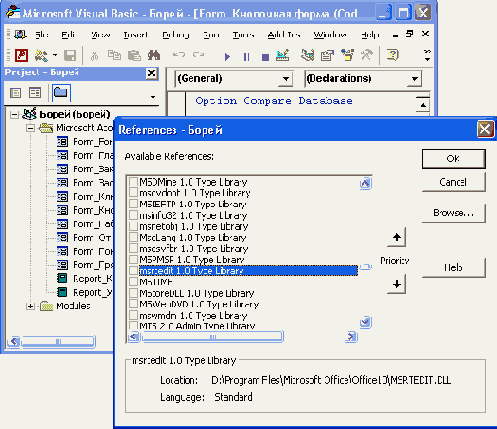Open Object Browser toolbar icon

pos(347,55)
